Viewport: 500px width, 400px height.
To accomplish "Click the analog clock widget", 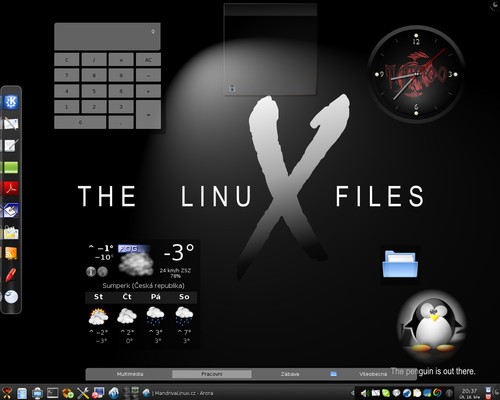I will pos(416,74).
